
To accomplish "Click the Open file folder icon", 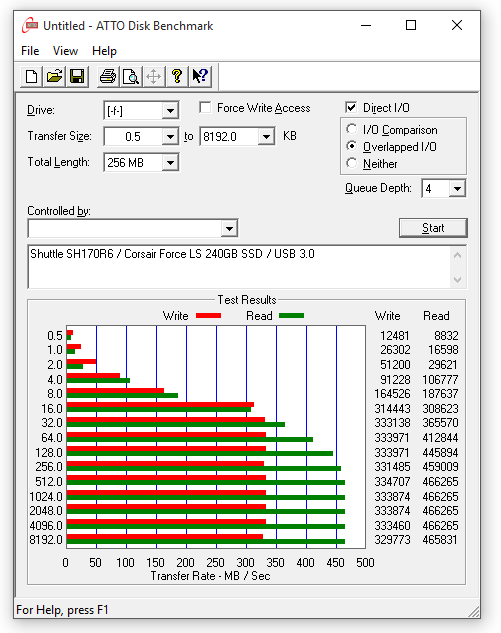I will 54,76.
